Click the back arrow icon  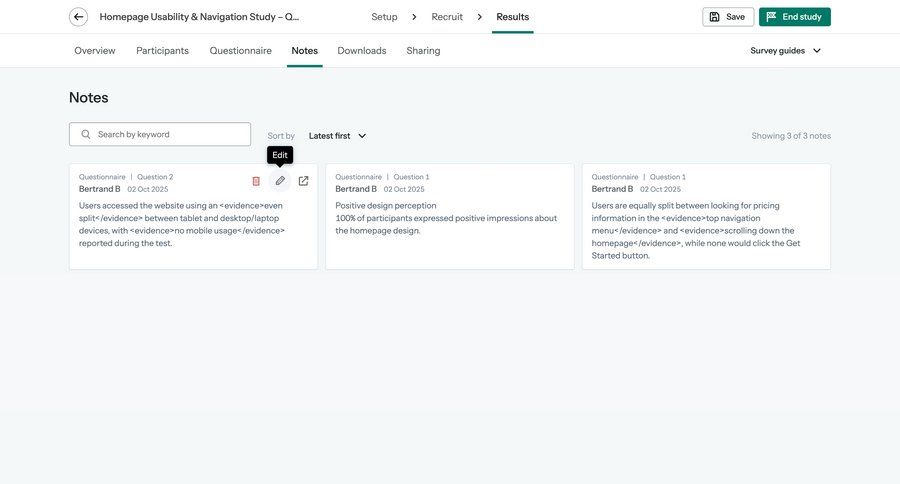point(79,17)
